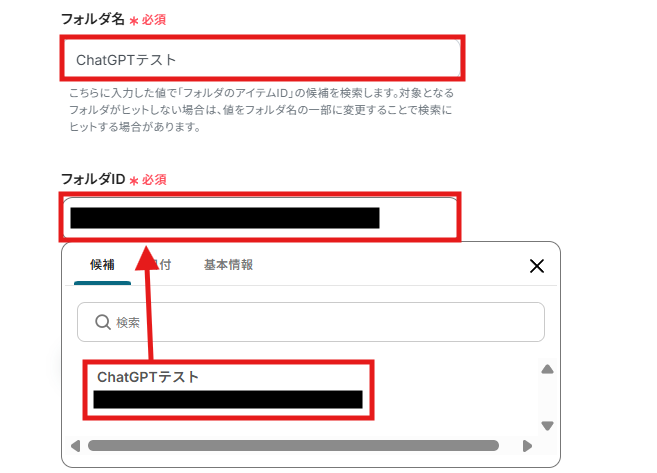Click the 必須 marker beside フォルダ名
Viewport: 657px width, 473px height.
coord(154,20)
